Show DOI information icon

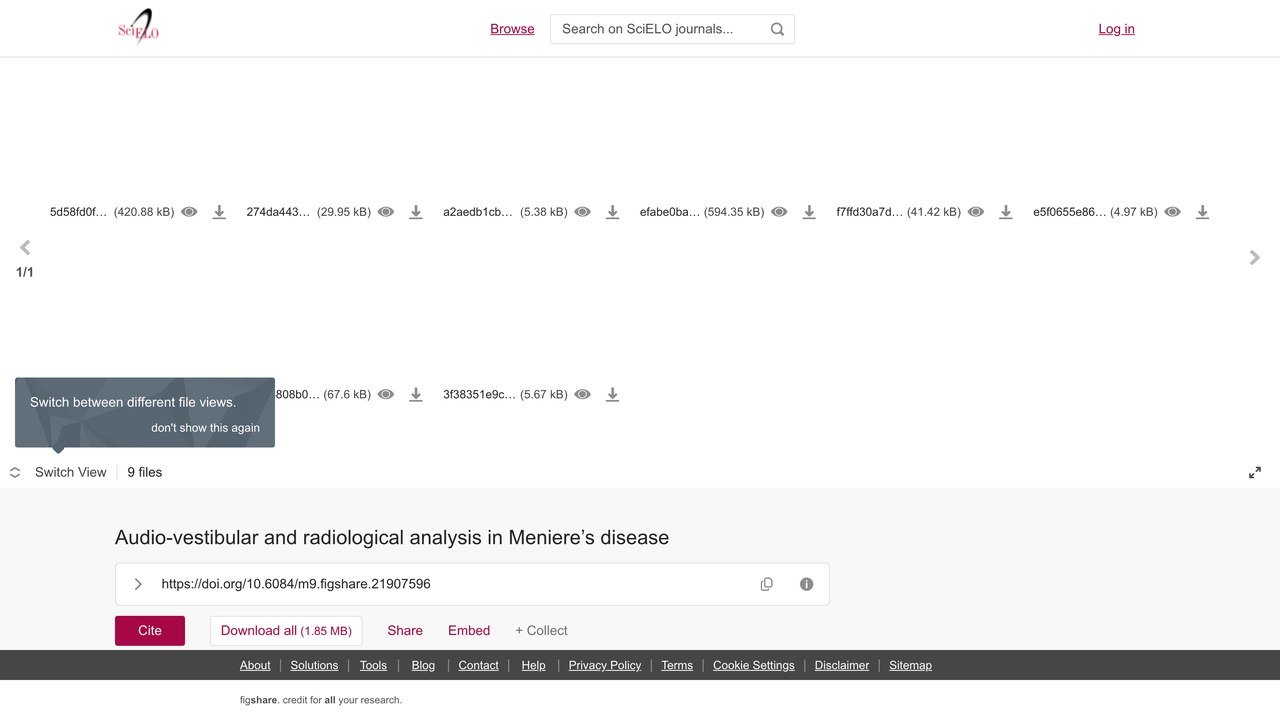point(807,584)
